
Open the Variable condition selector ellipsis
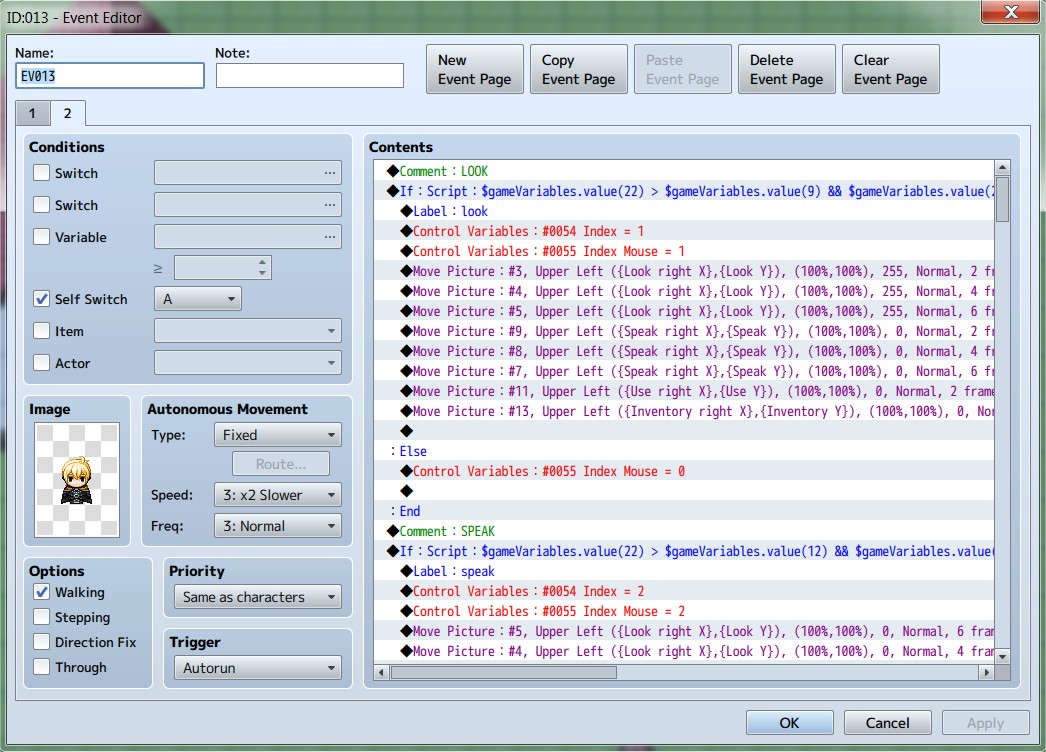coord(330,237)
